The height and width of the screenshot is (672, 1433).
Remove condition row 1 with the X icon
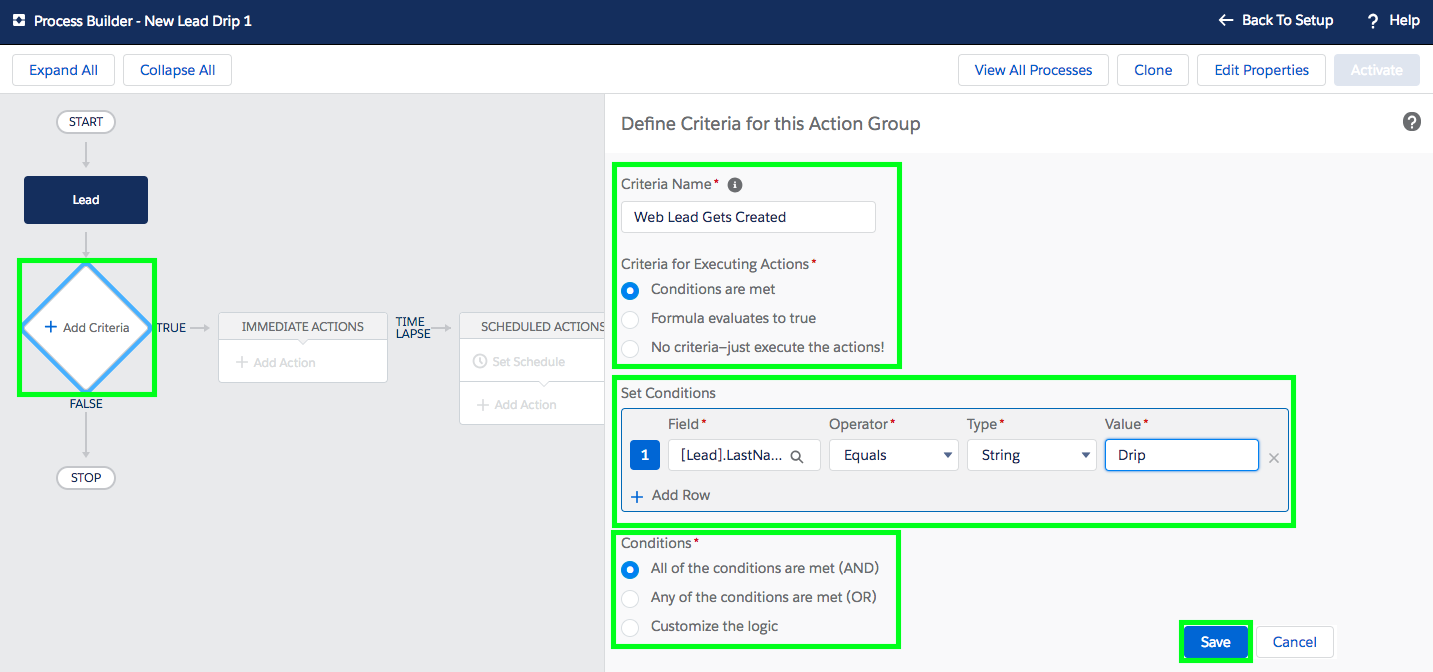pyautogui.click(x=1274, y=458)
